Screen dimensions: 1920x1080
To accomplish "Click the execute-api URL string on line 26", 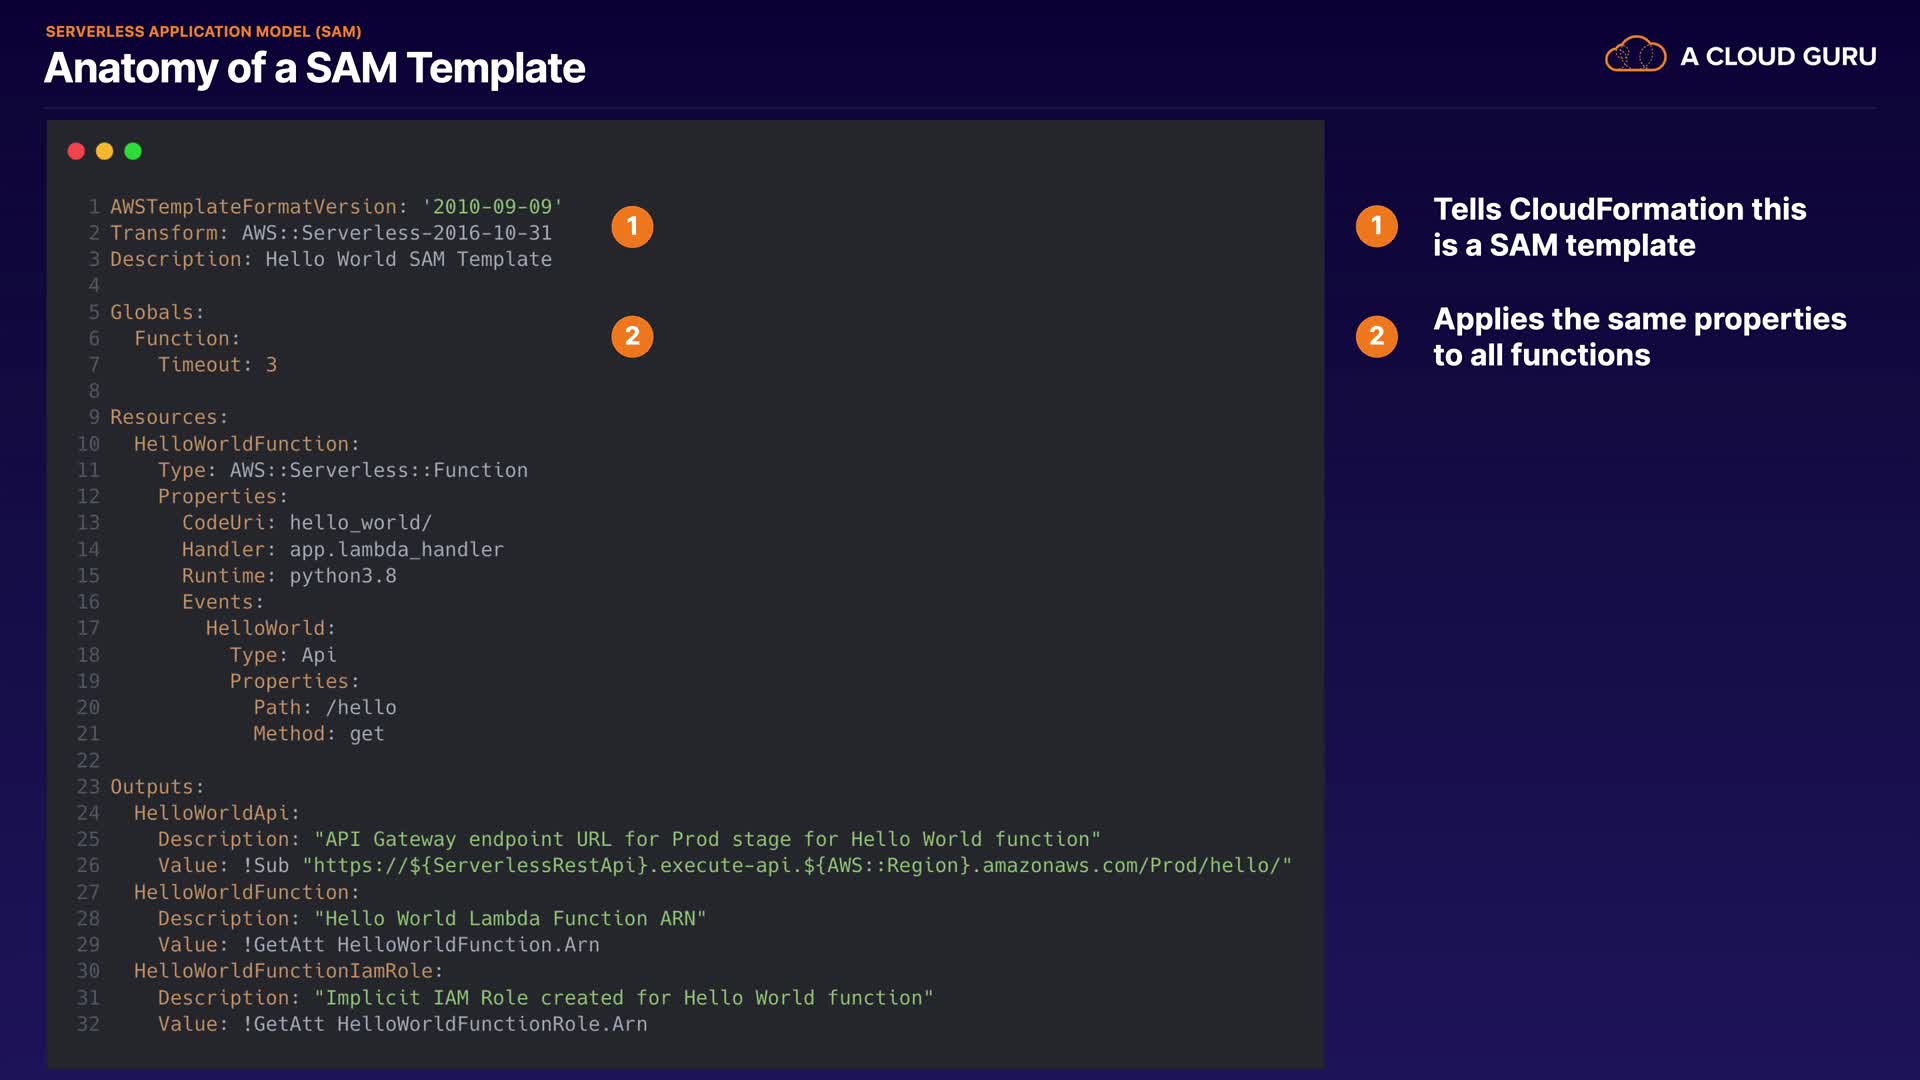I will click(796, 865).
